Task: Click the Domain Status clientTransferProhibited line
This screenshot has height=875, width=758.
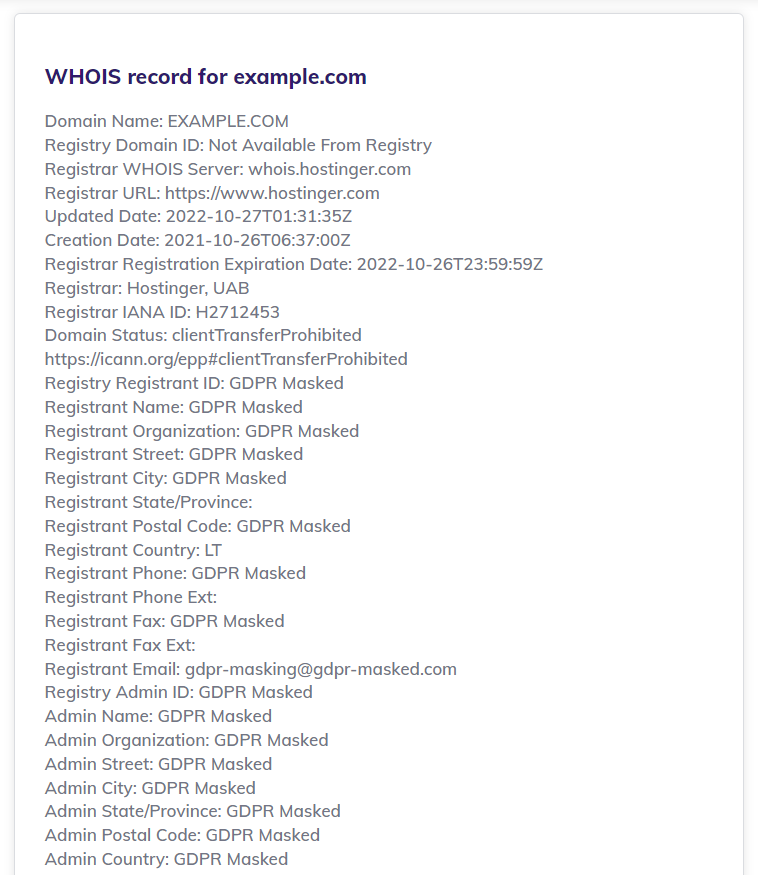Action: 203,336
